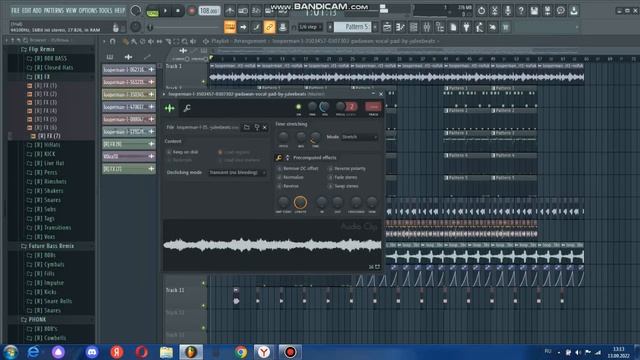
Task: Click the plugin plug icon in toolbar
Action: tap(466, 27)
